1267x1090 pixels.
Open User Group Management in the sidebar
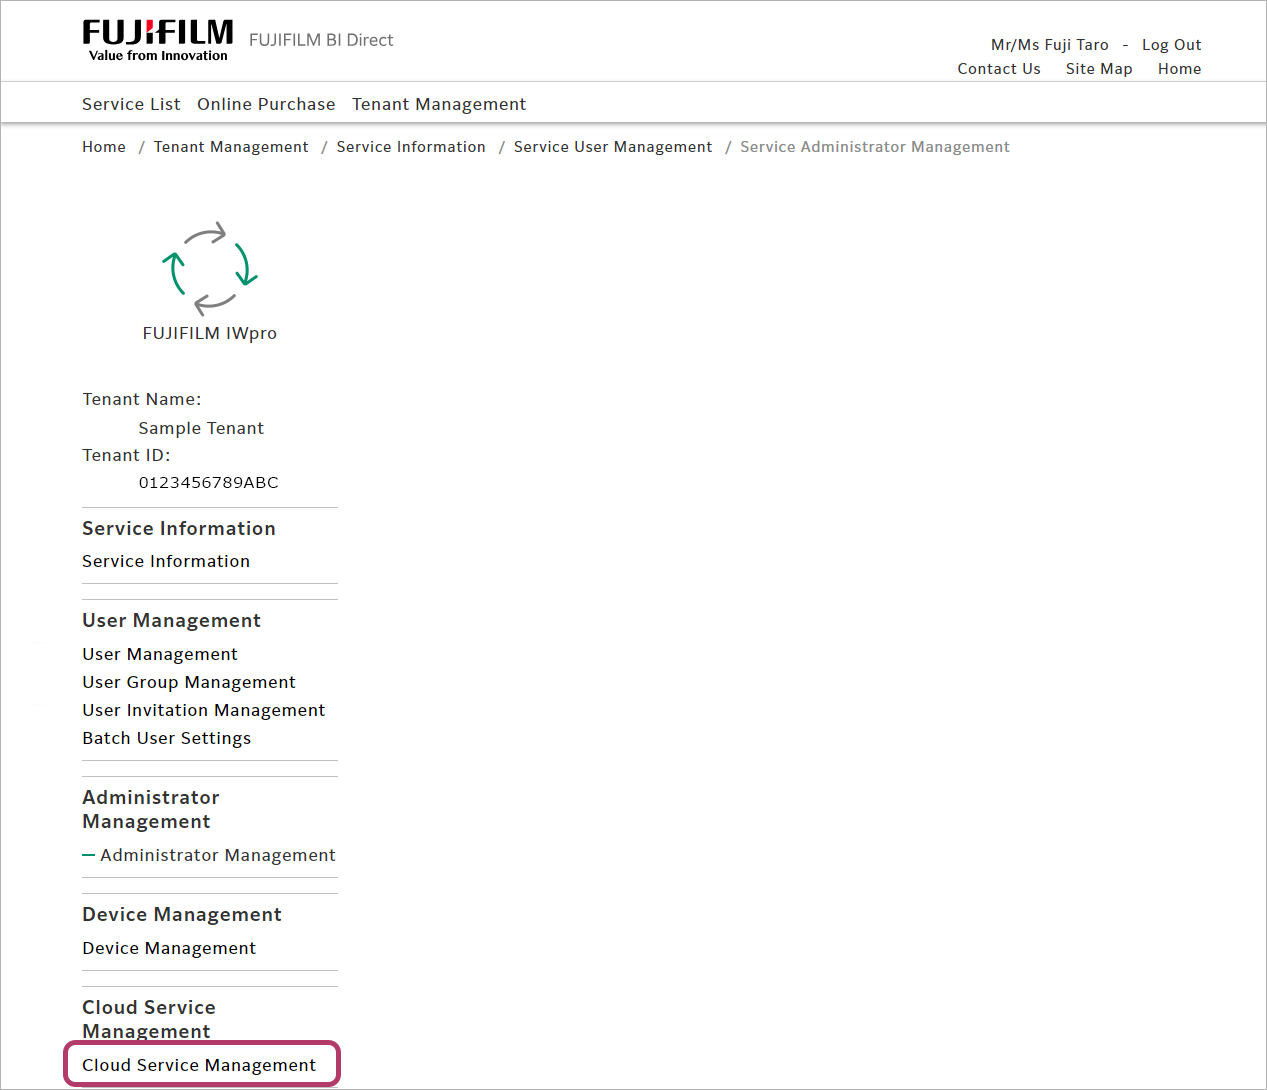click(x=189, y=682)
